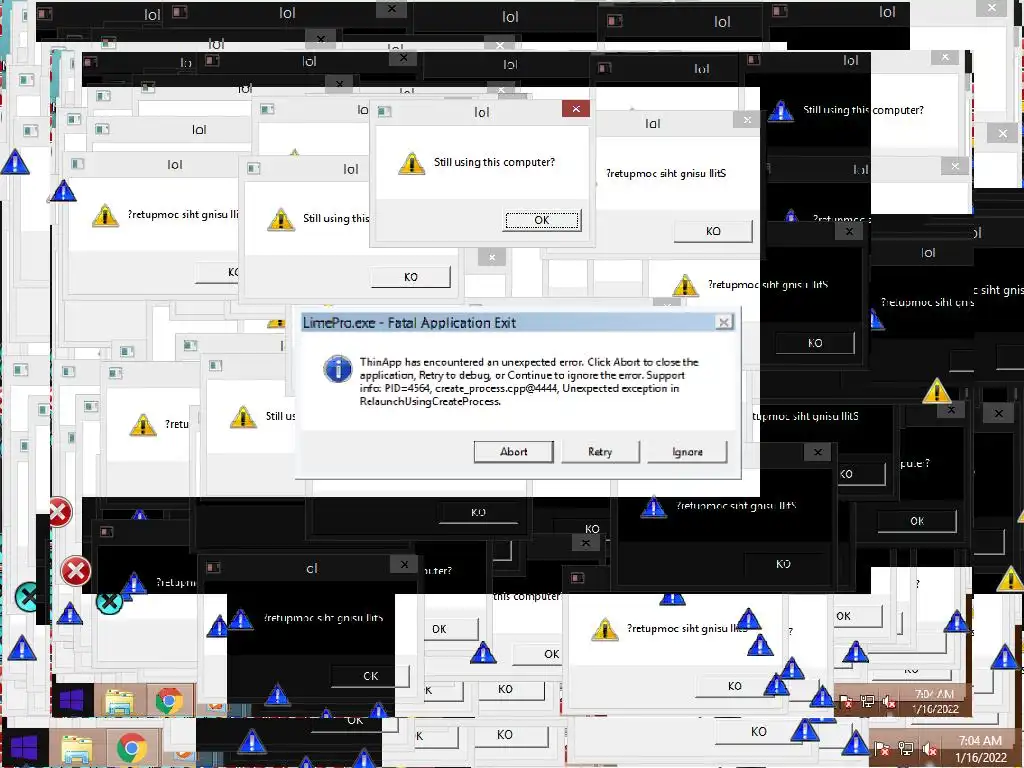Click KO button under cut-off 'Still using this' dialog

(411, 277)
